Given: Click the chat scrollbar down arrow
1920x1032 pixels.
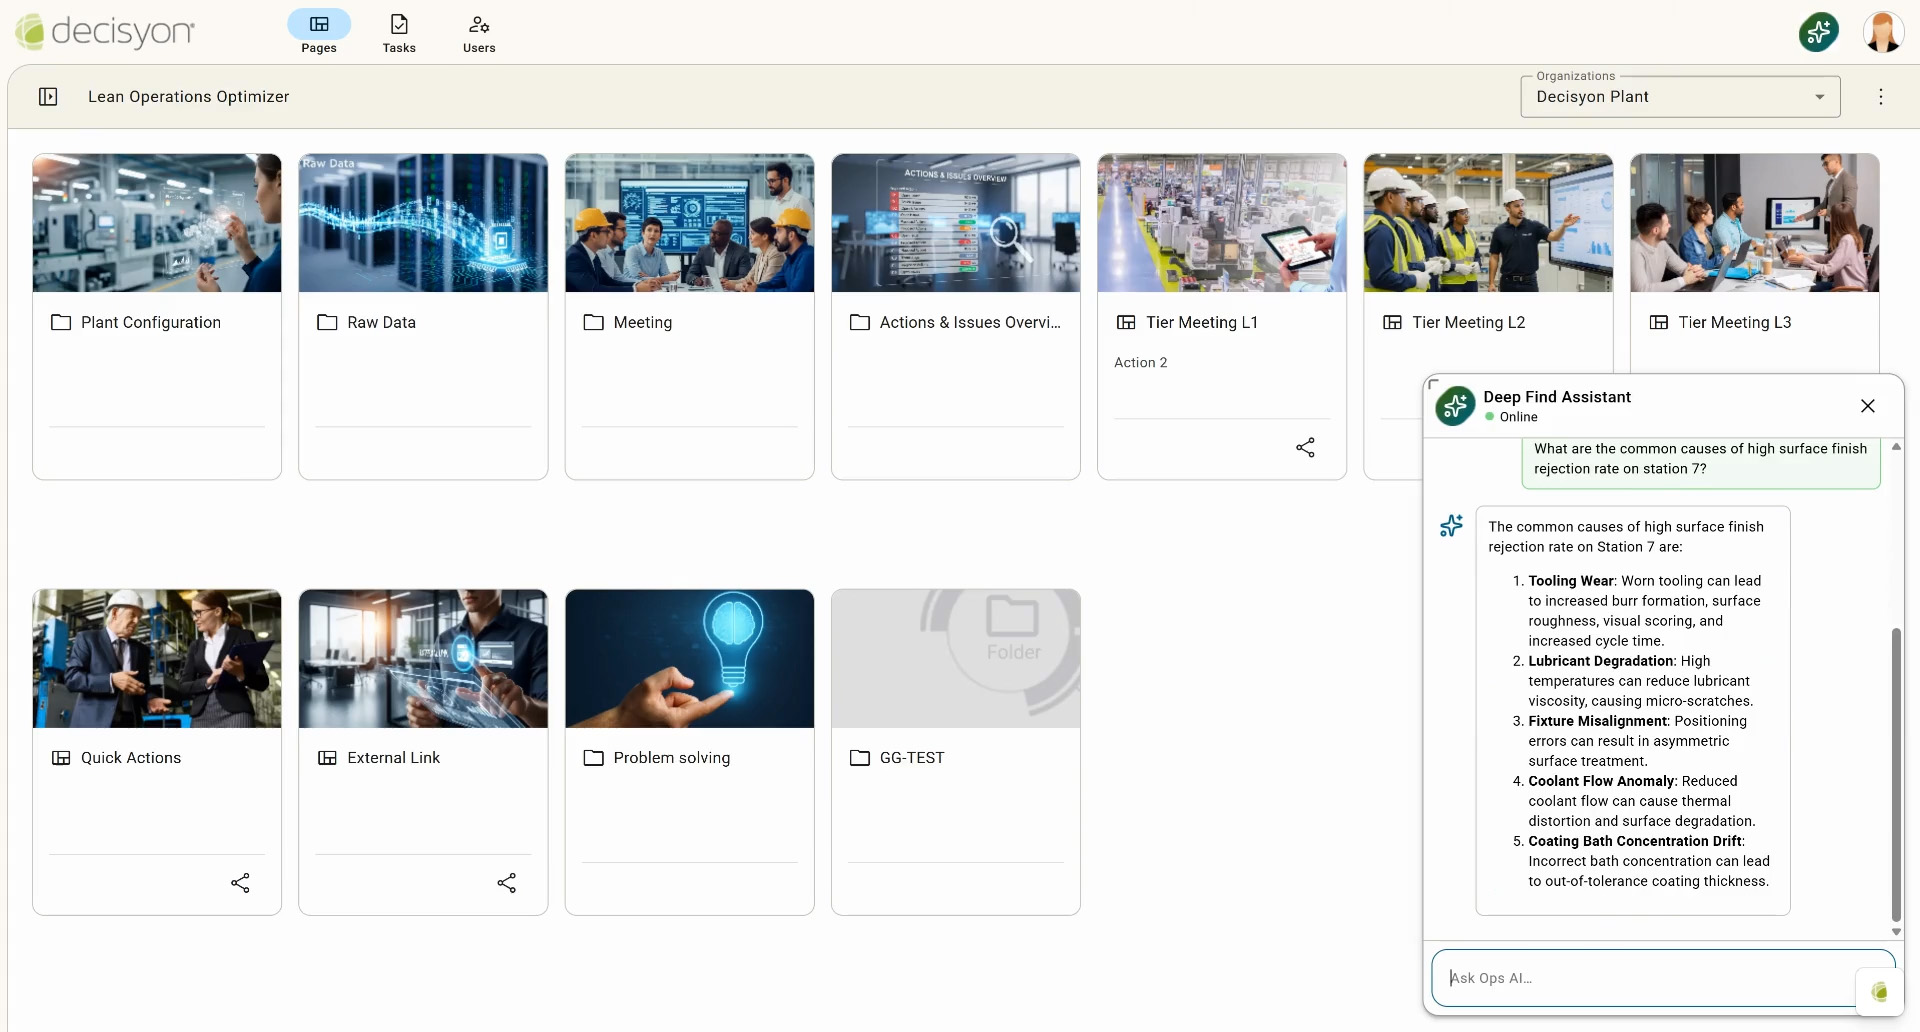Looking at the screenshot, I should click(1896, 932).
